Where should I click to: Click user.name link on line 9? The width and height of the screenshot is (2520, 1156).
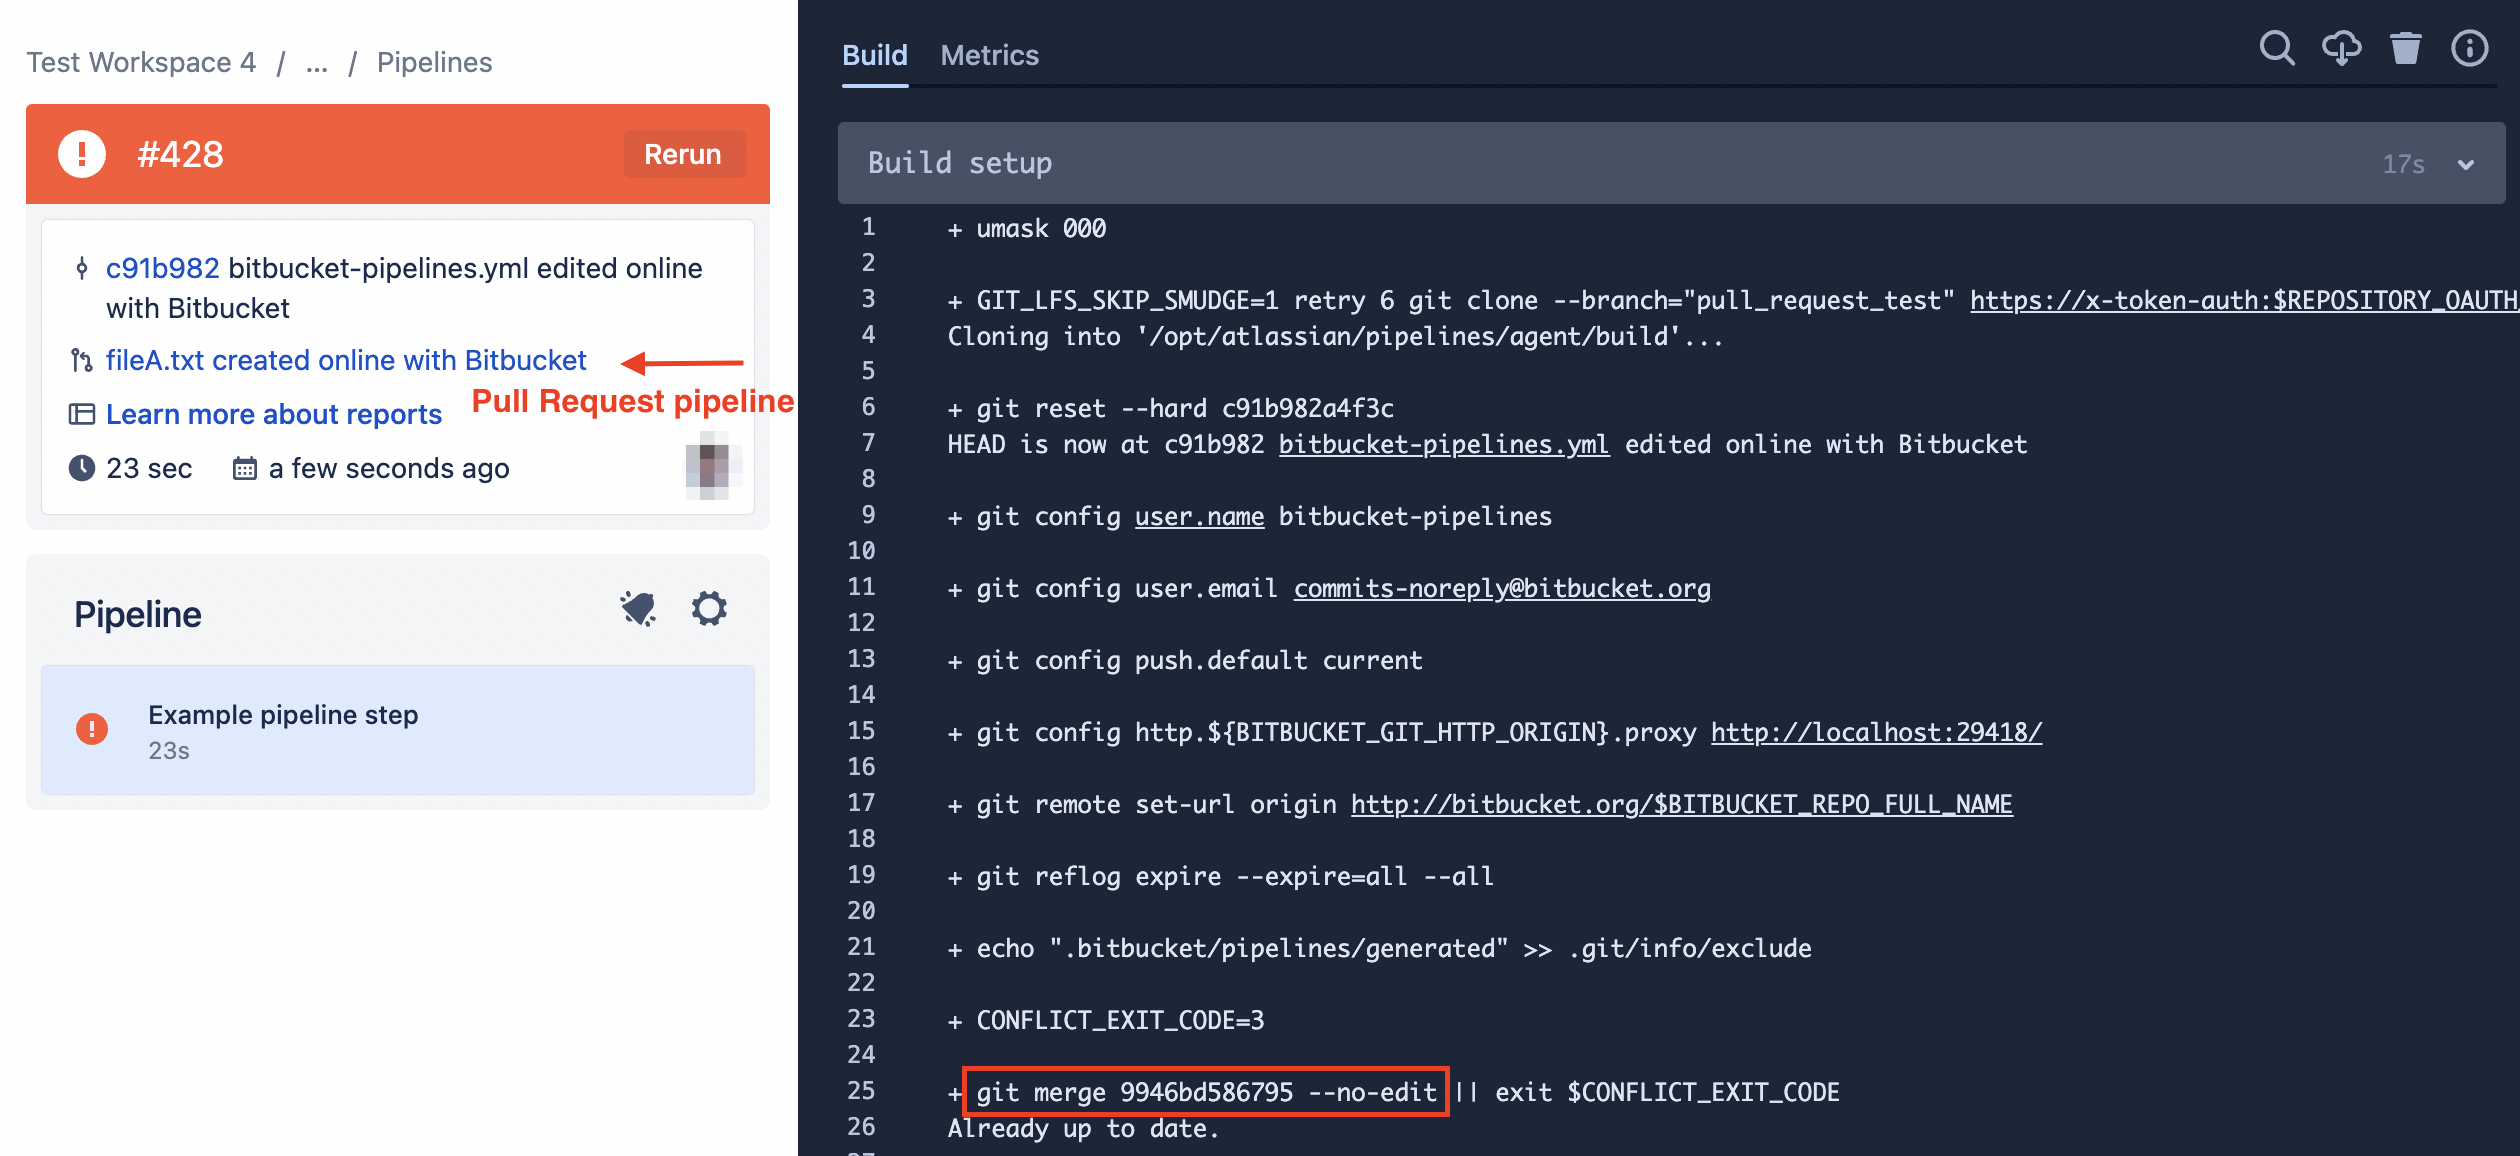1199,516
